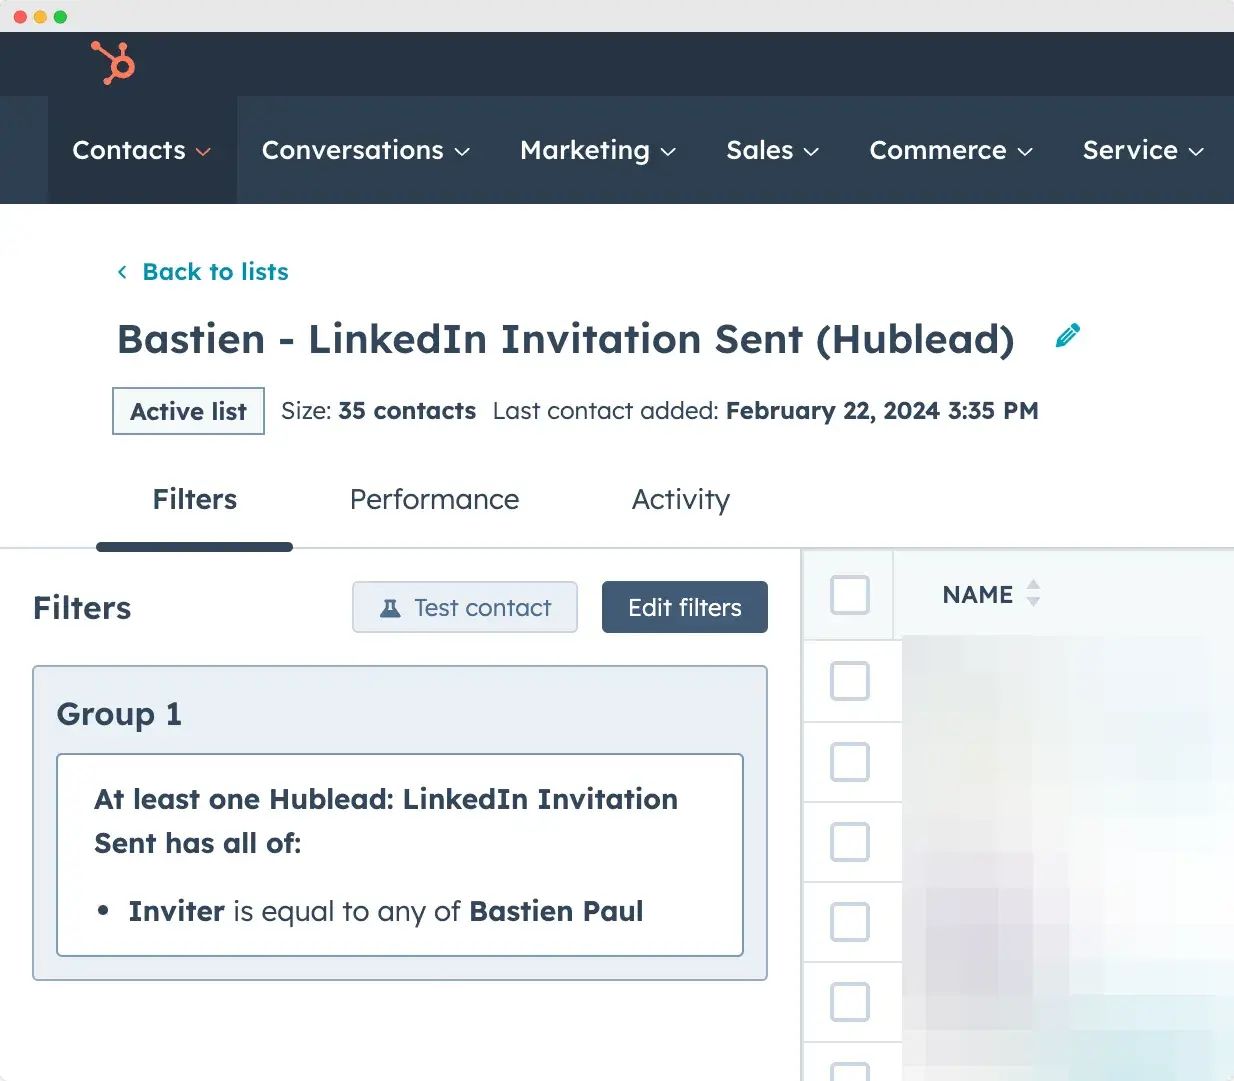Check the second contact row checkbox

(x=850, y=762)
